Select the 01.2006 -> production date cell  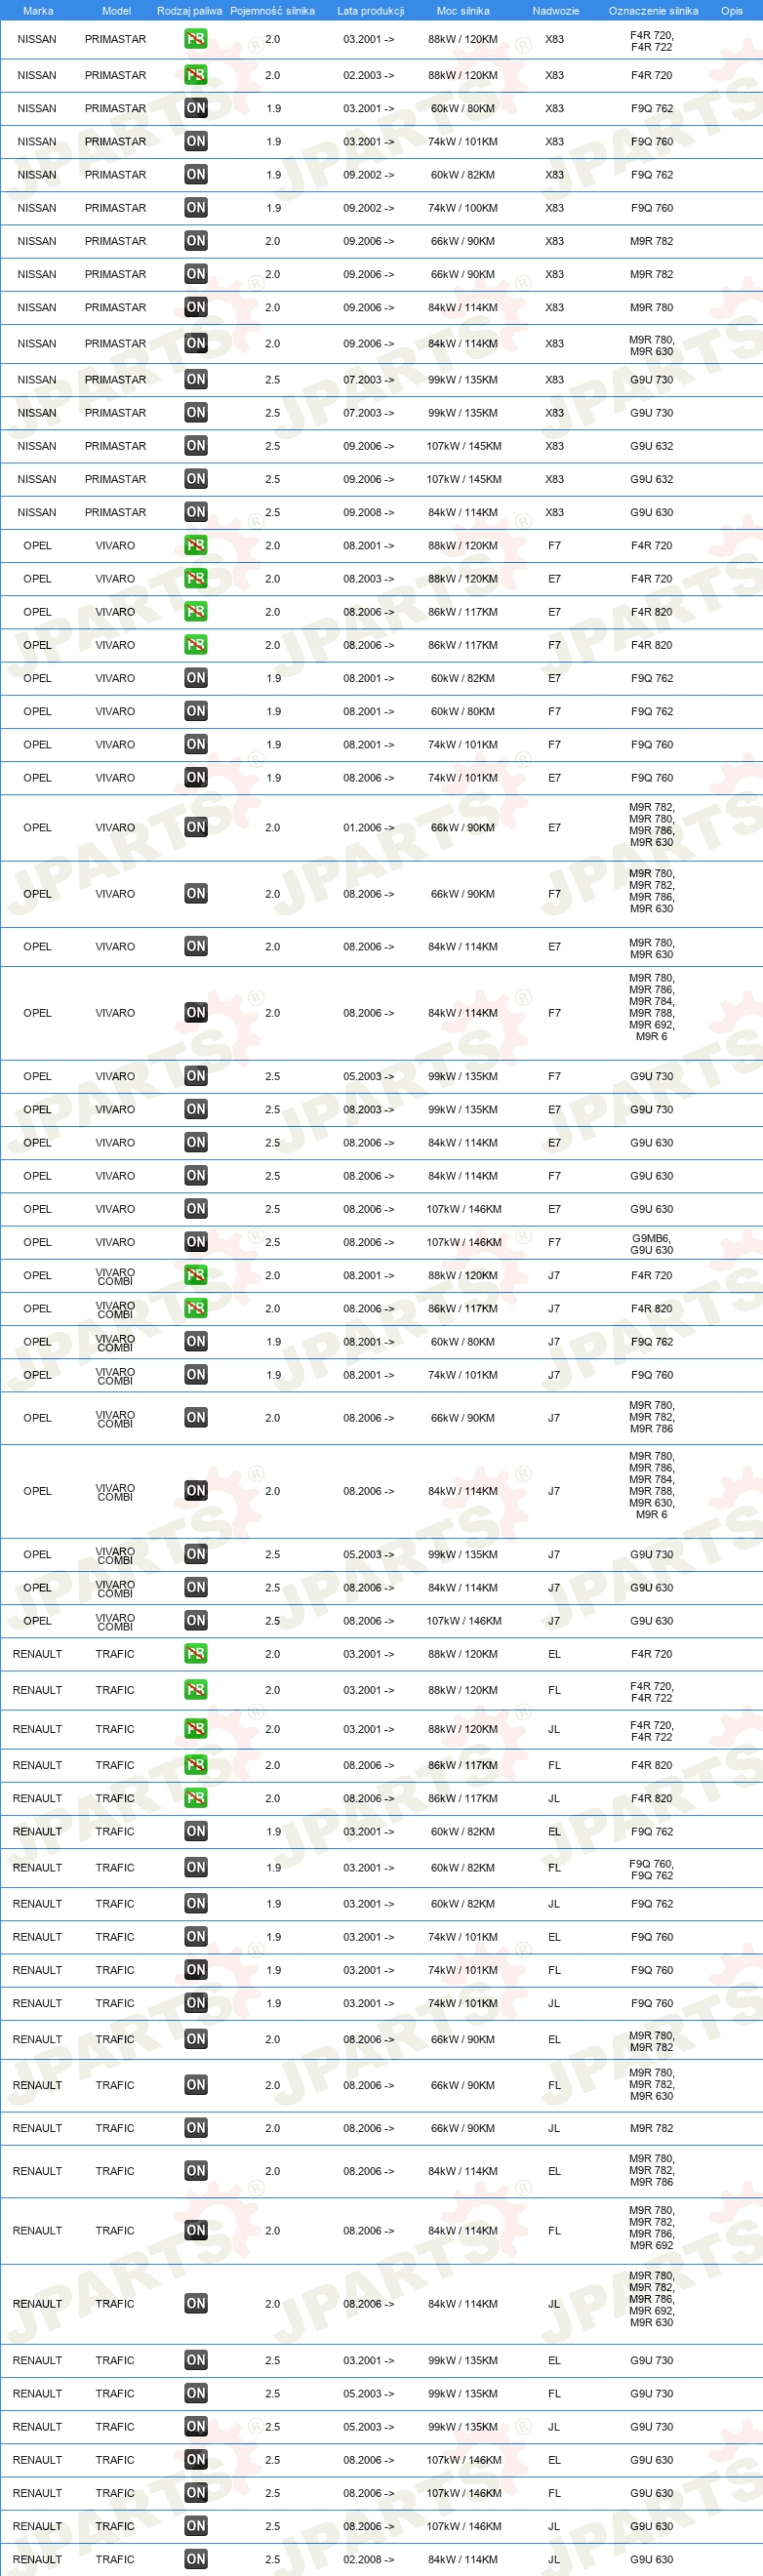tap(369, 827)
